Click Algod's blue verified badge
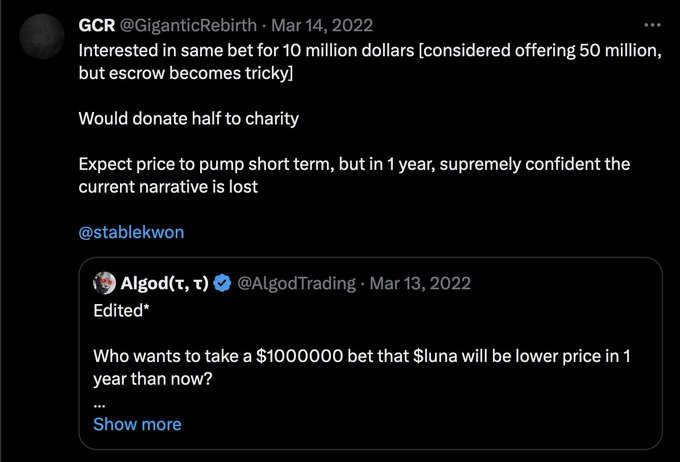This screenshot has width=680, height=462. pos(221,283)
